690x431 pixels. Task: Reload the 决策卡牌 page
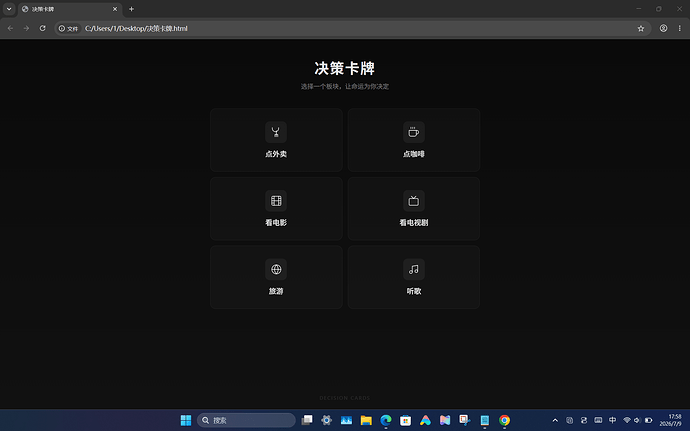coord(43,28)
